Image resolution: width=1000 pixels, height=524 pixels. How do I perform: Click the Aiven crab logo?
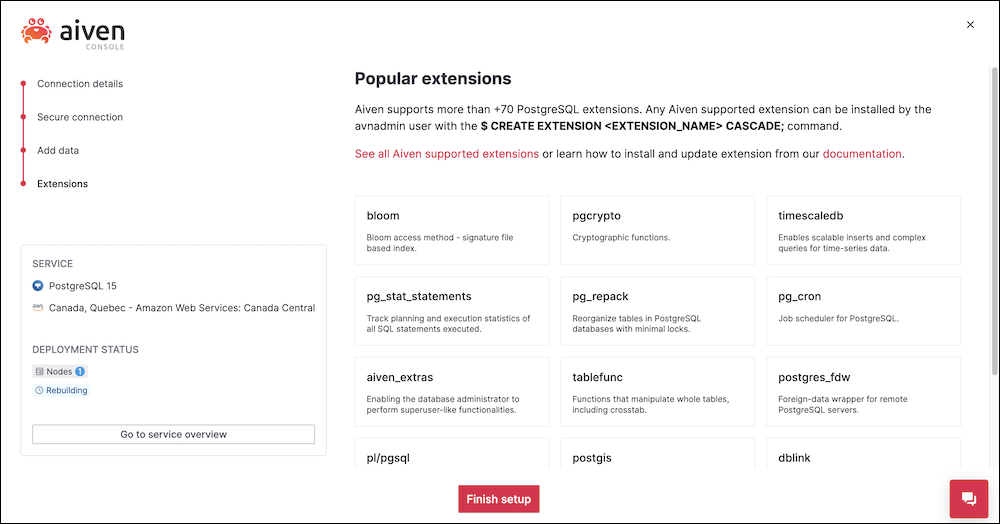[x=36, y=31]
